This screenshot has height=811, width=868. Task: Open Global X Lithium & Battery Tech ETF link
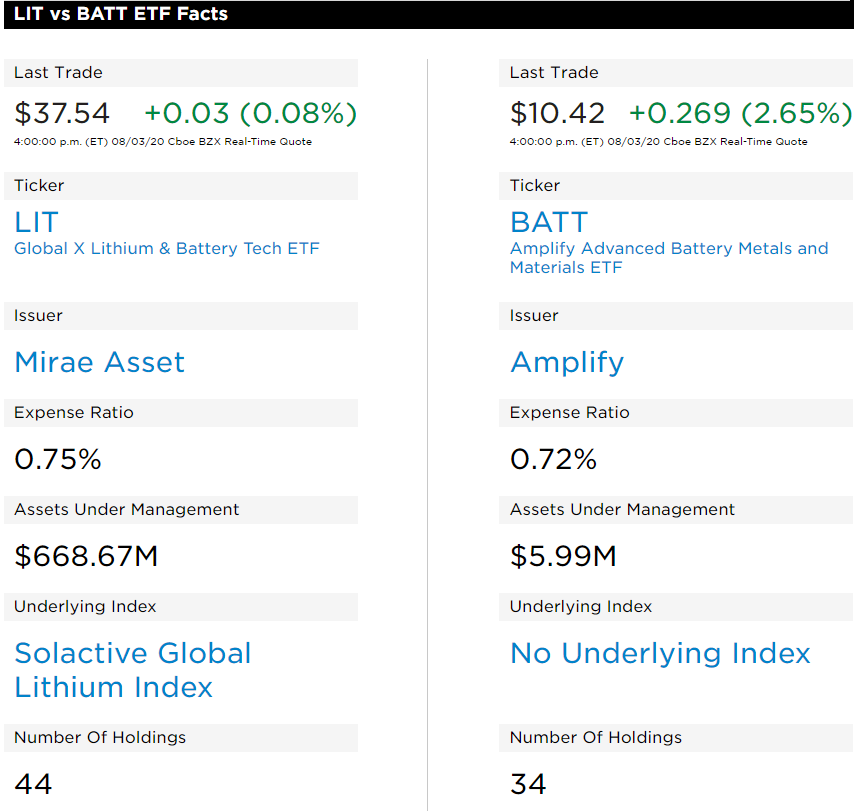pos(167,249)
